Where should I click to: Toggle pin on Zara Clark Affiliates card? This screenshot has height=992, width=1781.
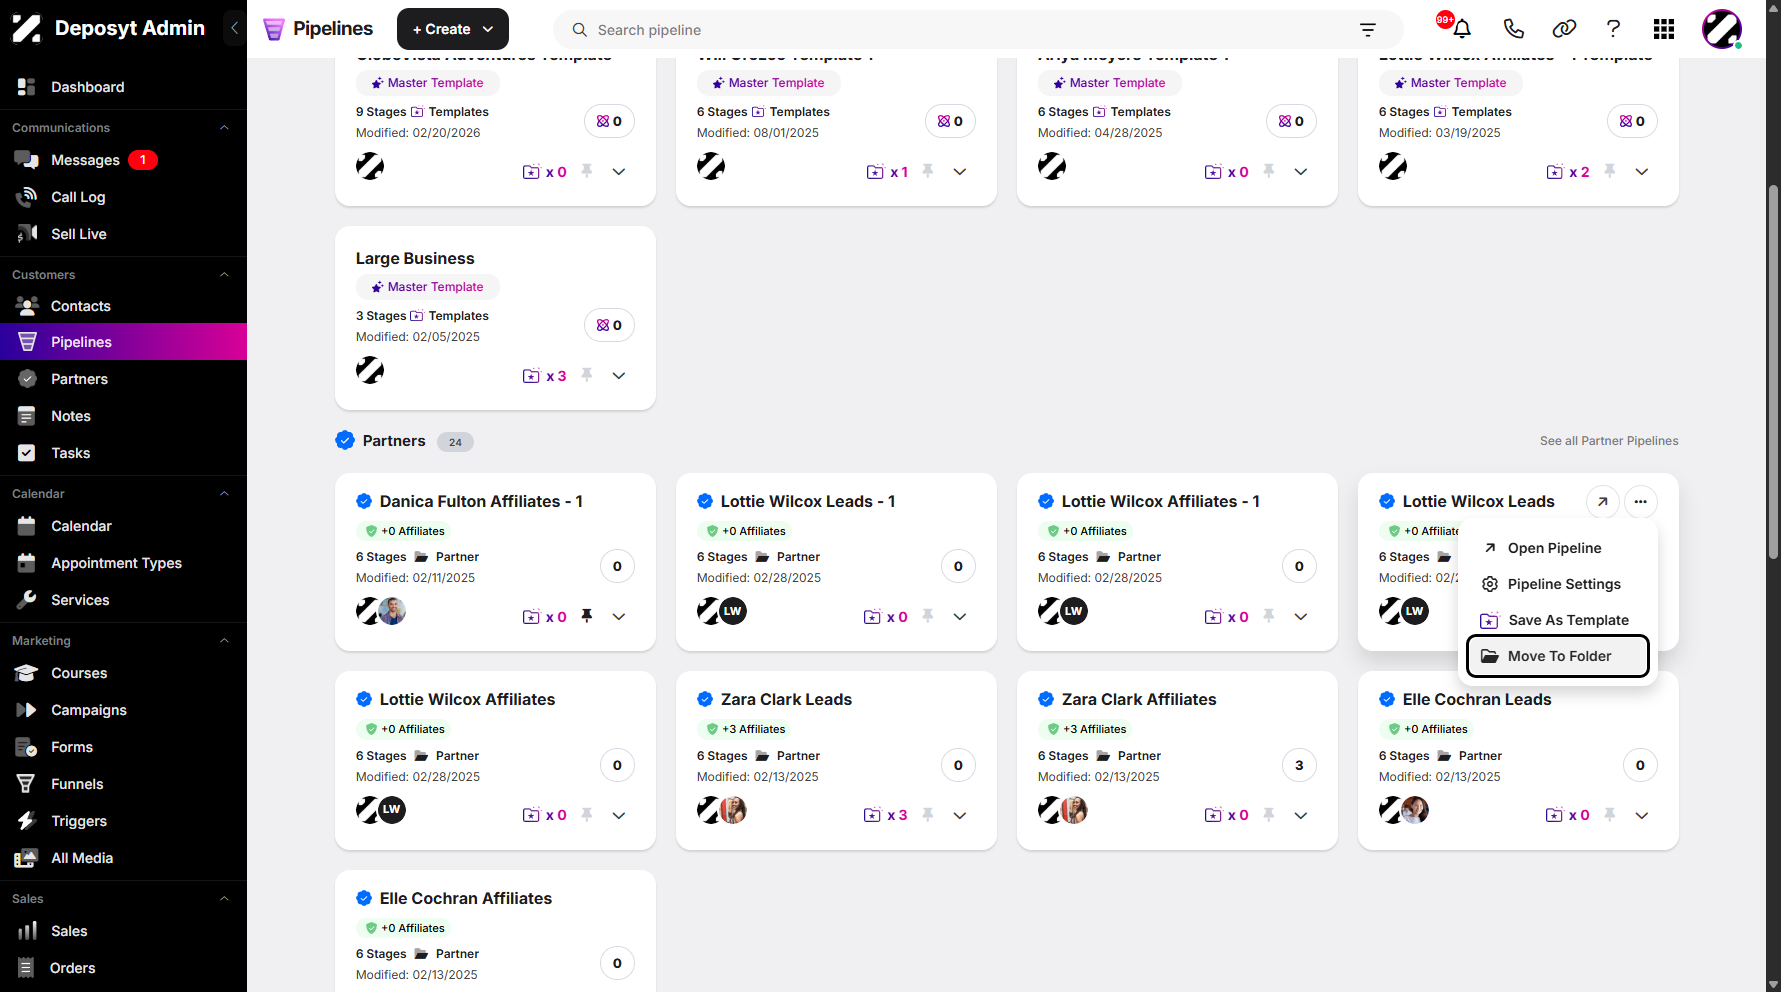1269,815
